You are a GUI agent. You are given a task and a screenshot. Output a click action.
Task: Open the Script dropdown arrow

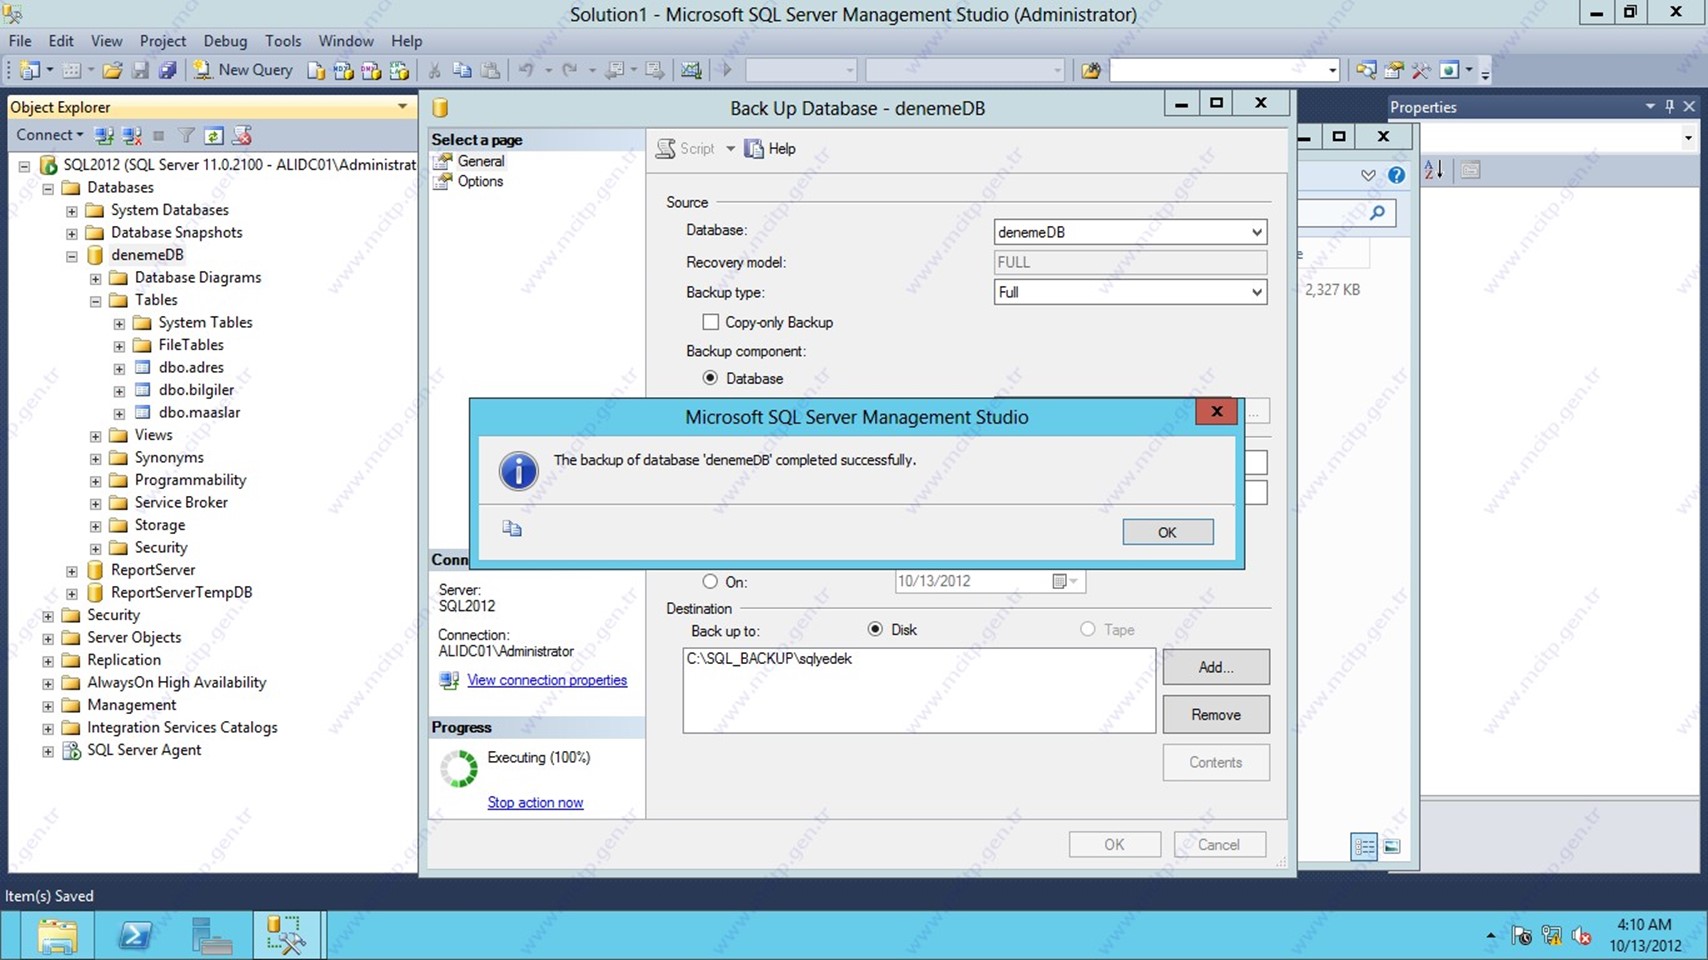[x=730, y=149]
